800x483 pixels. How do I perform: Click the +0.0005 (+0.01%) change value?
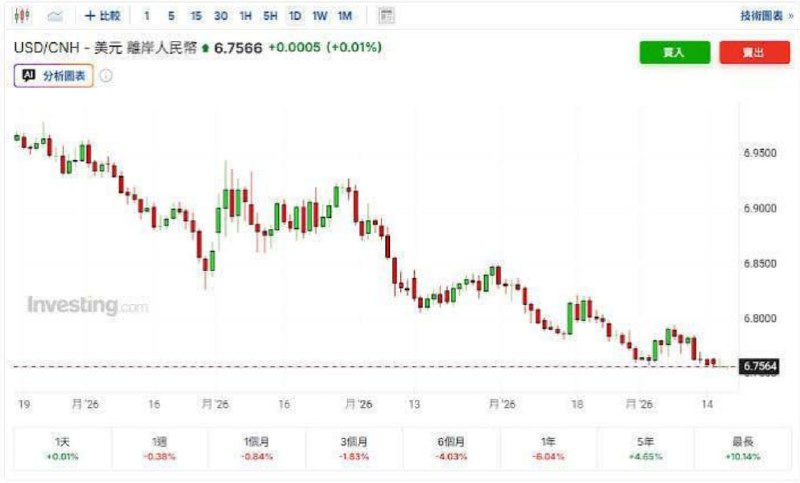click(x=325, y=47)
